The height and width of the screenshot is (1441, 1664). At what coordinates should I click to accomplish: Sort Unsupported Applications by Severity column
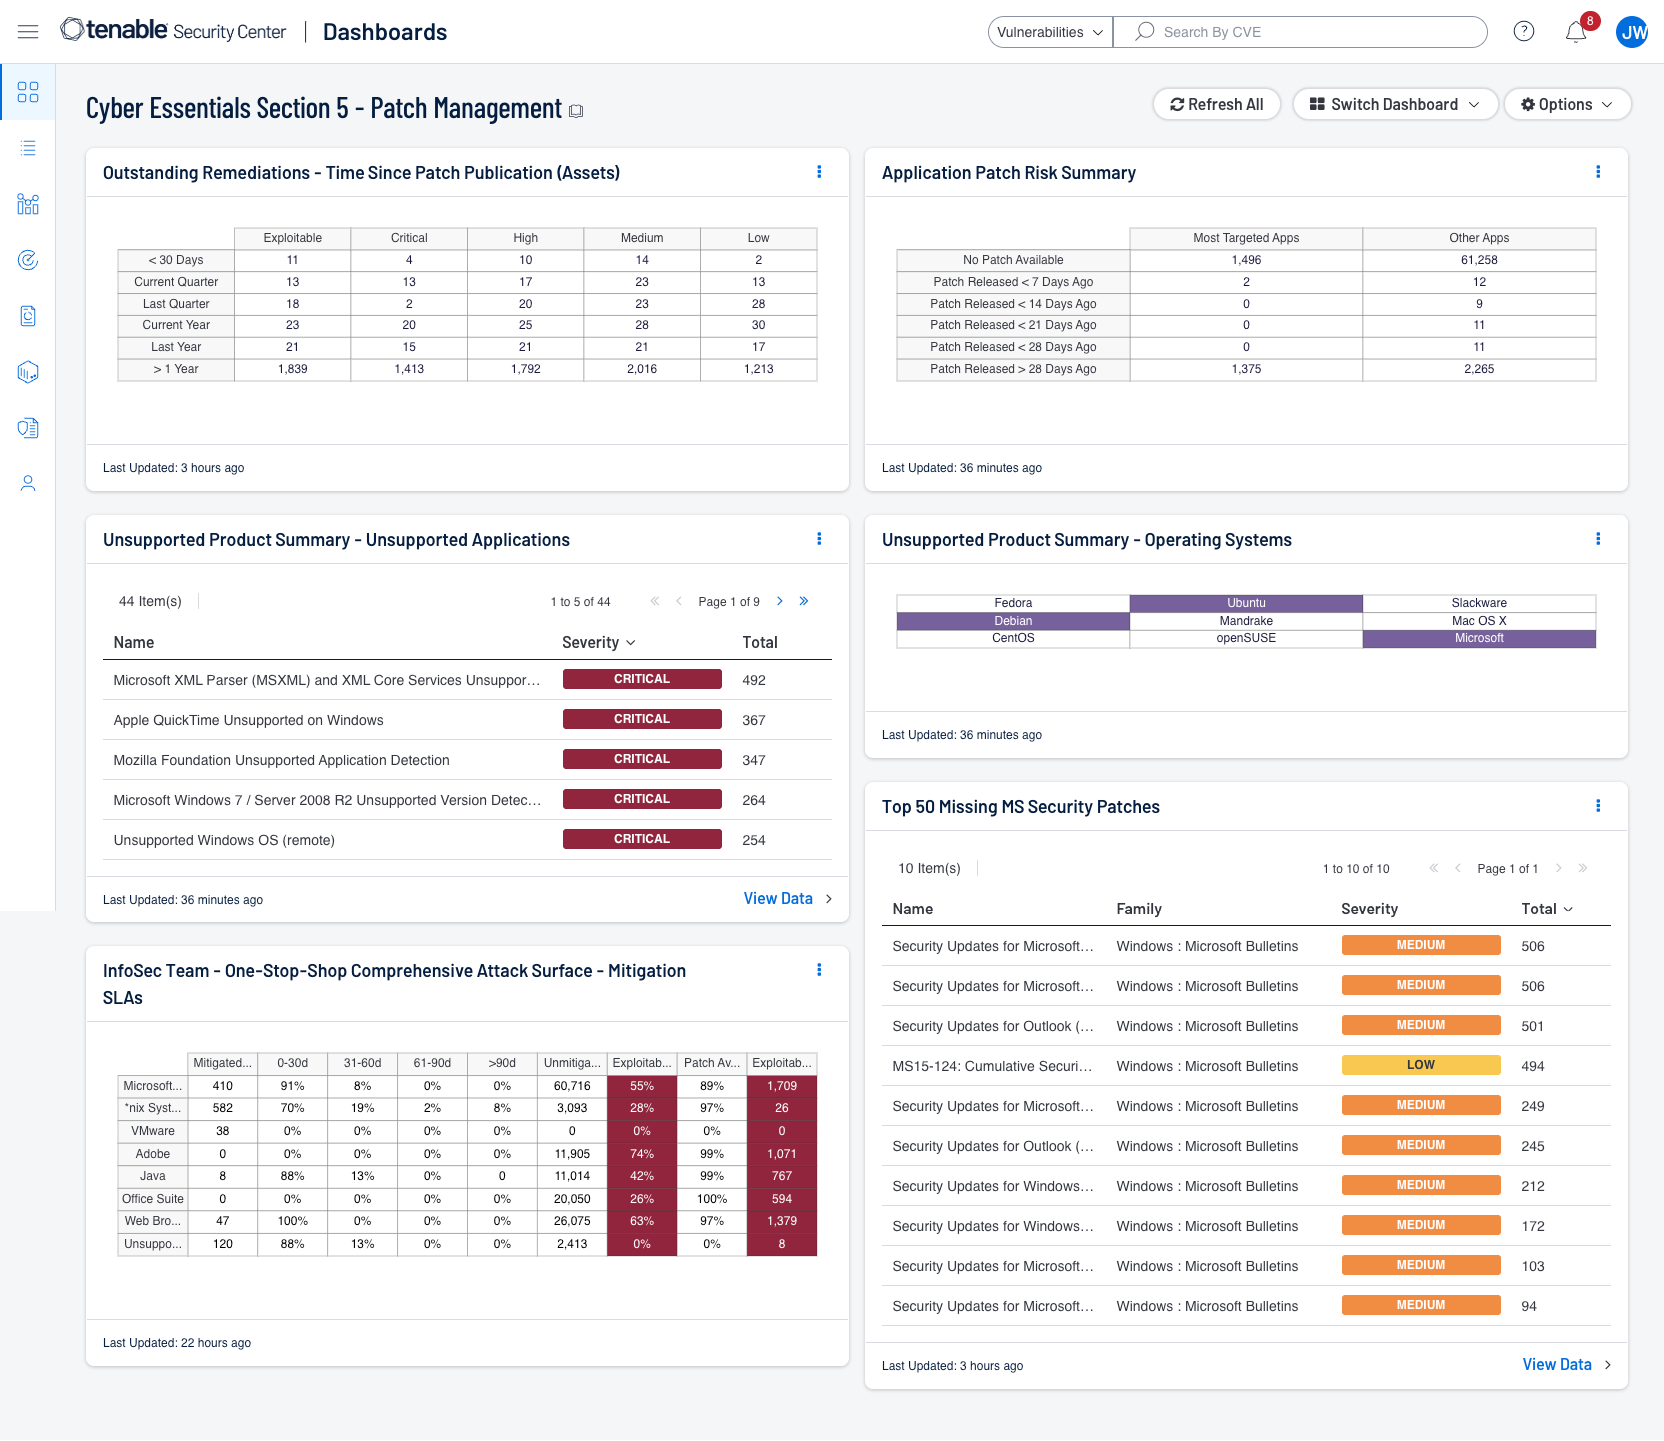coord(598,642)
